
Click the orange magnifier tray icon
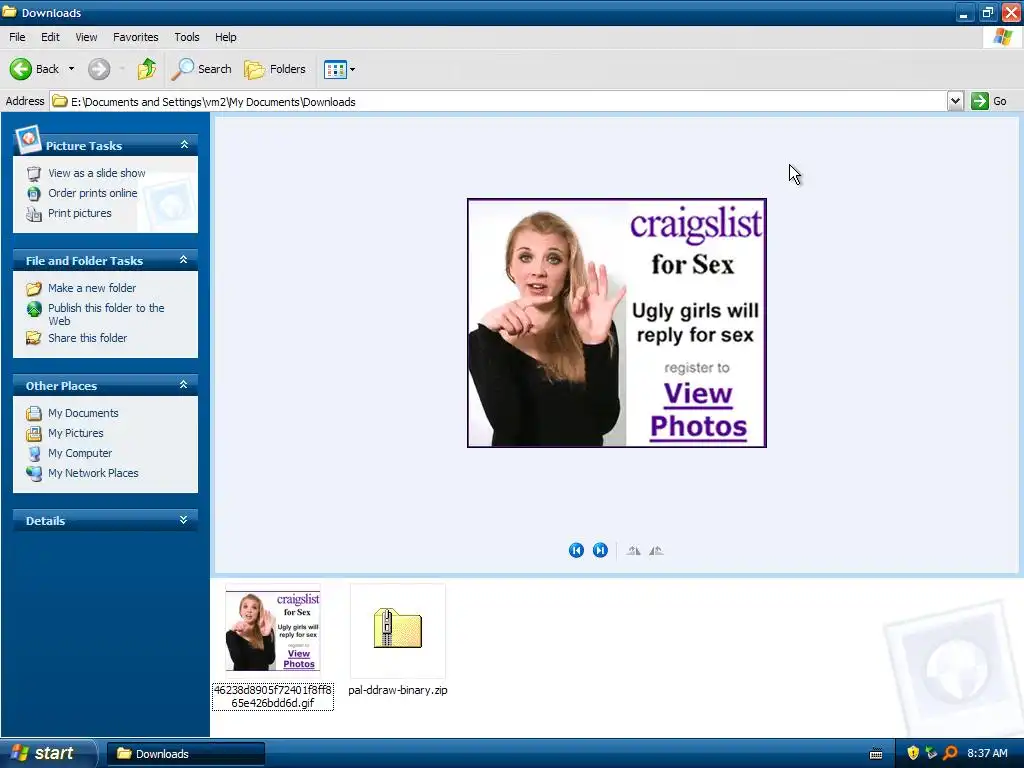[950, 753]
